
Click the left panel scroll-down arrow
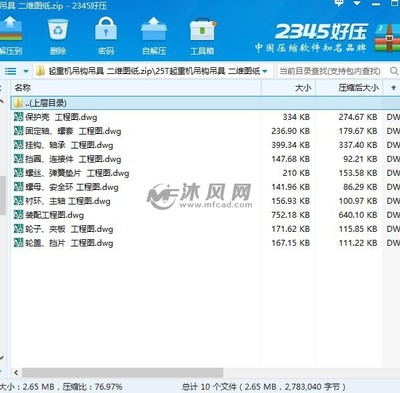click(2, 358)
